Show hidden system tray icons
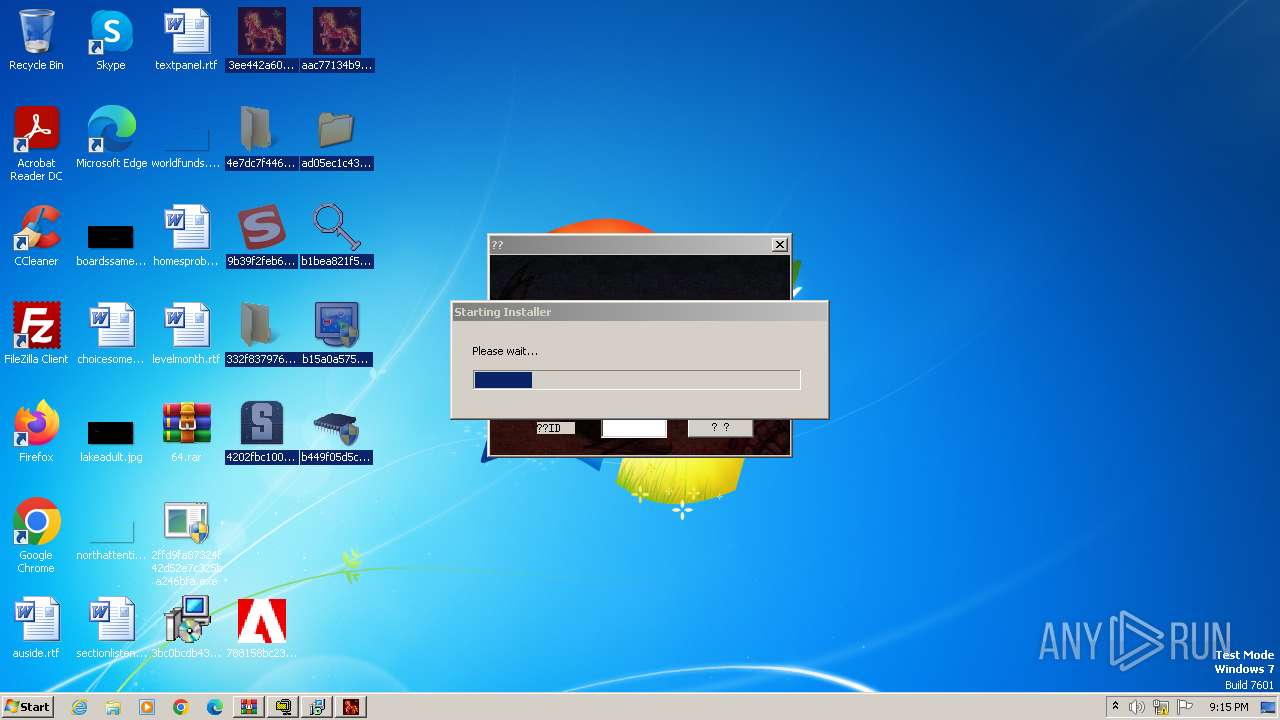1280x720 pixels. 1115,707
